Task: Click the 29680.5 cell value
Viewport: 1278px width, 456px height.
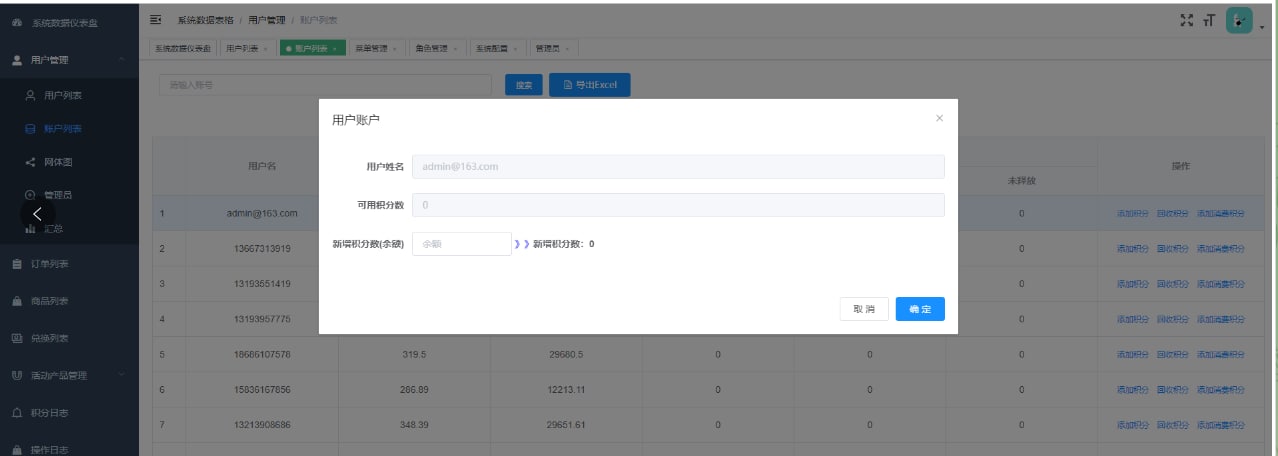Action: (x=566, y=354)
